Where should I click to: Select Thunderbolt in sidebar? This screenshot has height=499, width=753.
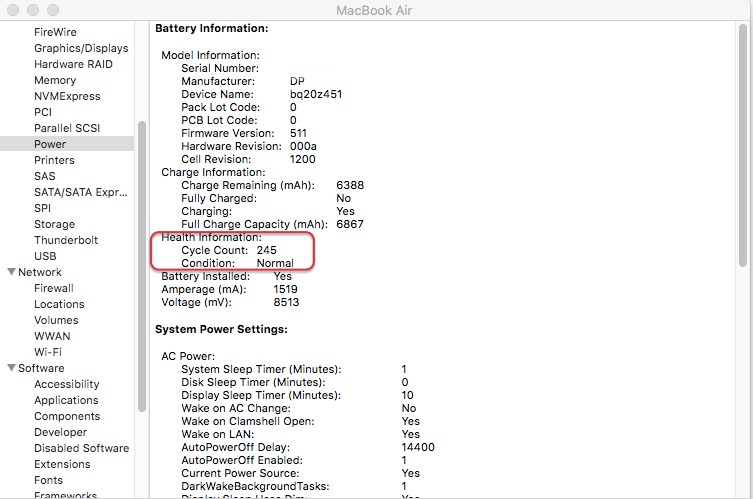pos(66,240)
